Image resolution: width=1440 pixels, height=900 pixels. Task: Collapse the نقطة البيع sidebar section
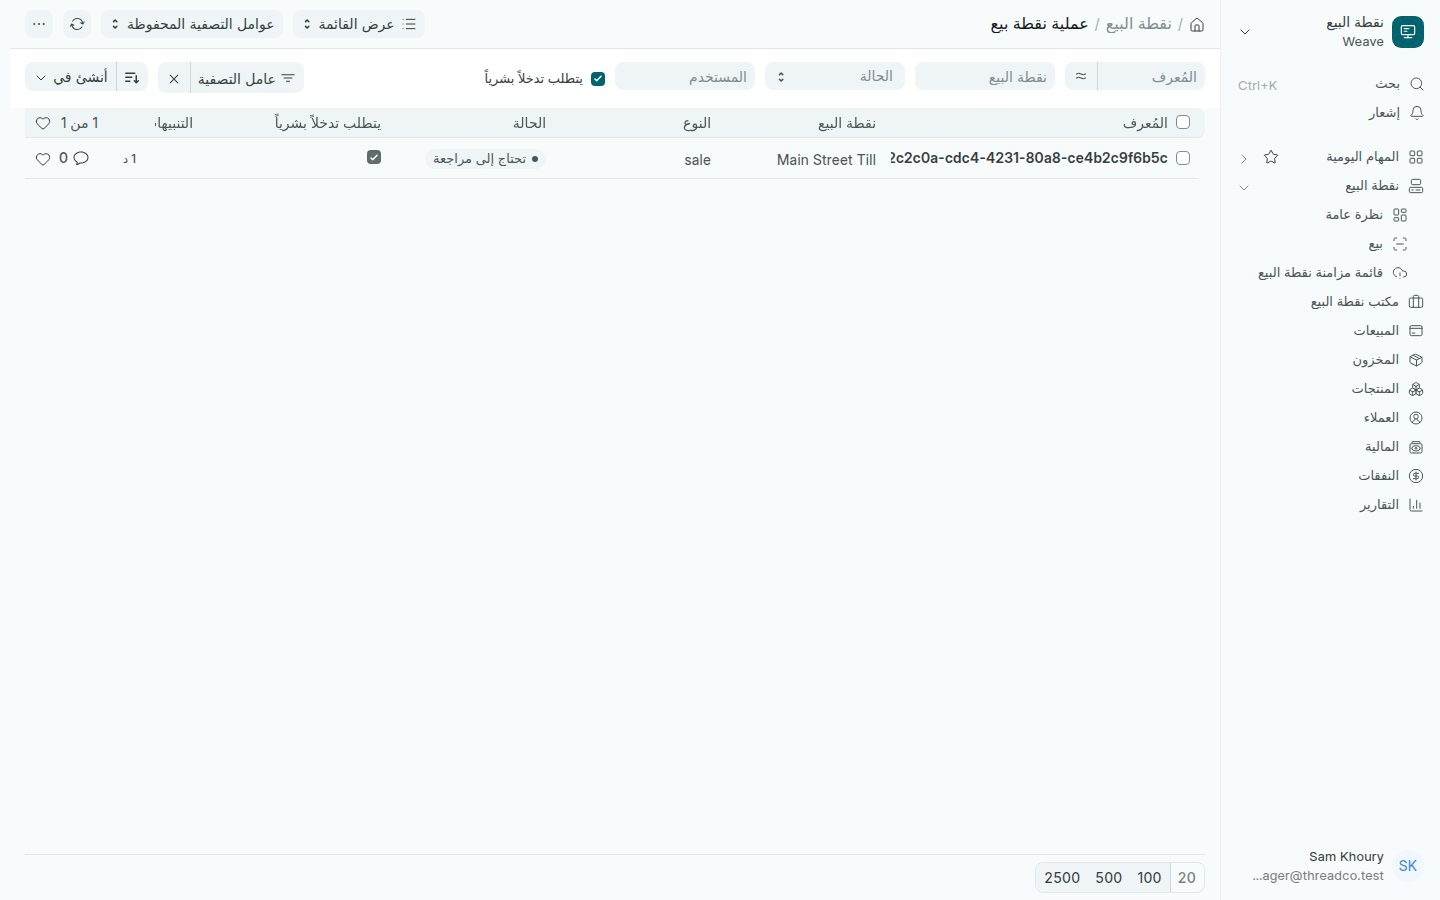coord(1244,187)
